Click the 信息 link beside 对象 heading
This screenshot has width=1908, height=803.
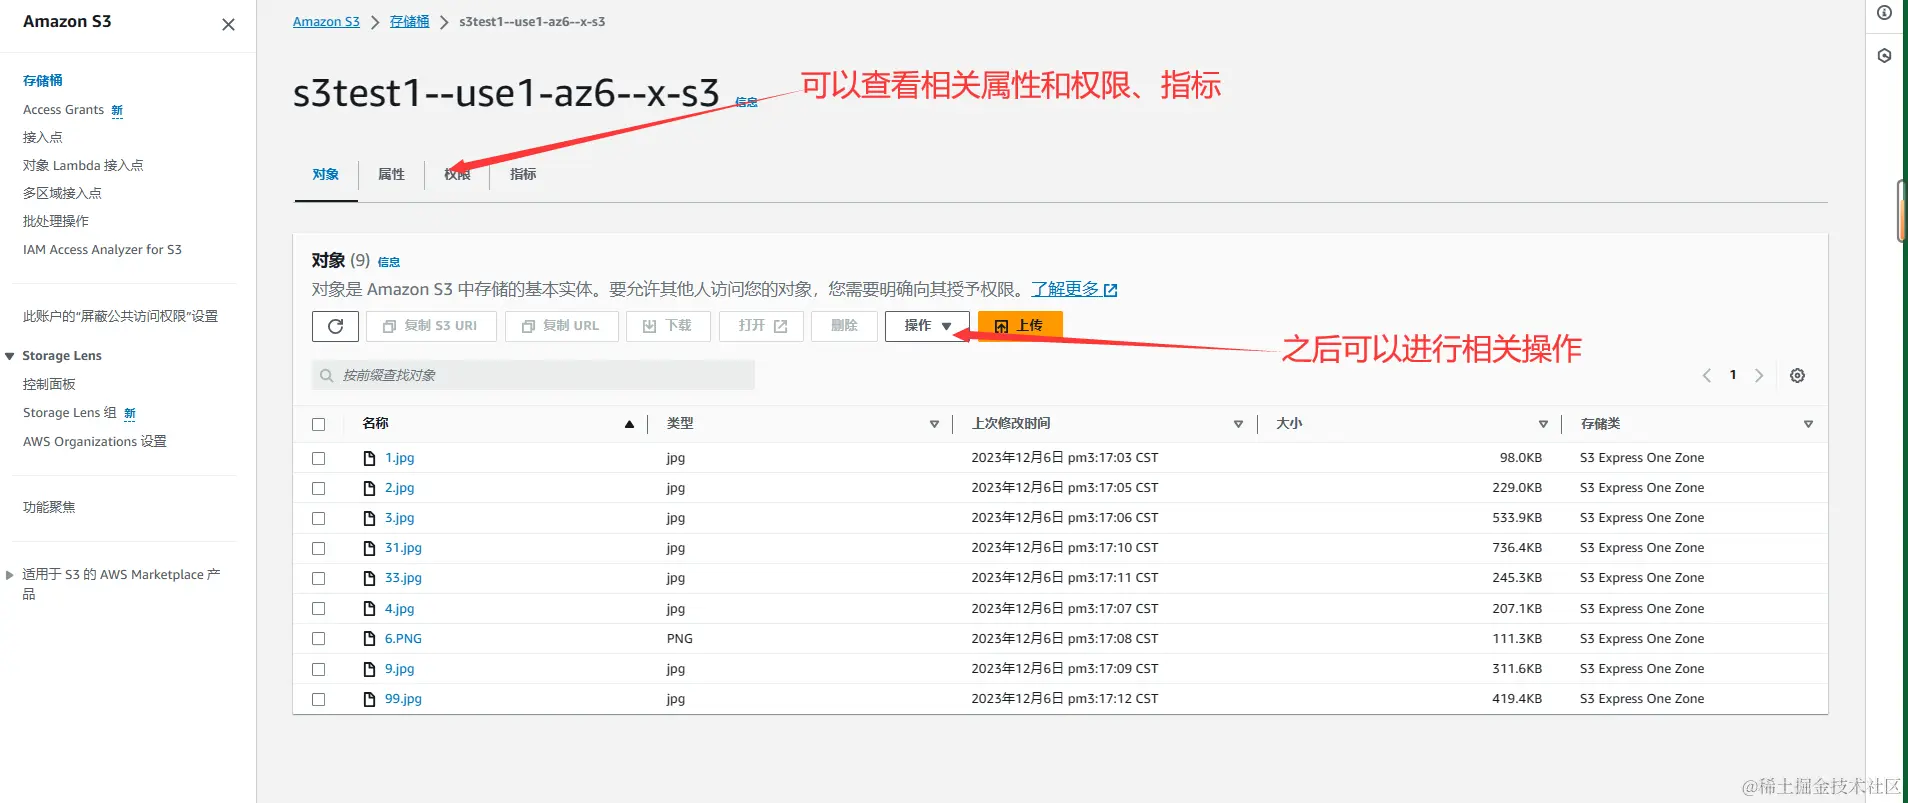tap(389, 262)
